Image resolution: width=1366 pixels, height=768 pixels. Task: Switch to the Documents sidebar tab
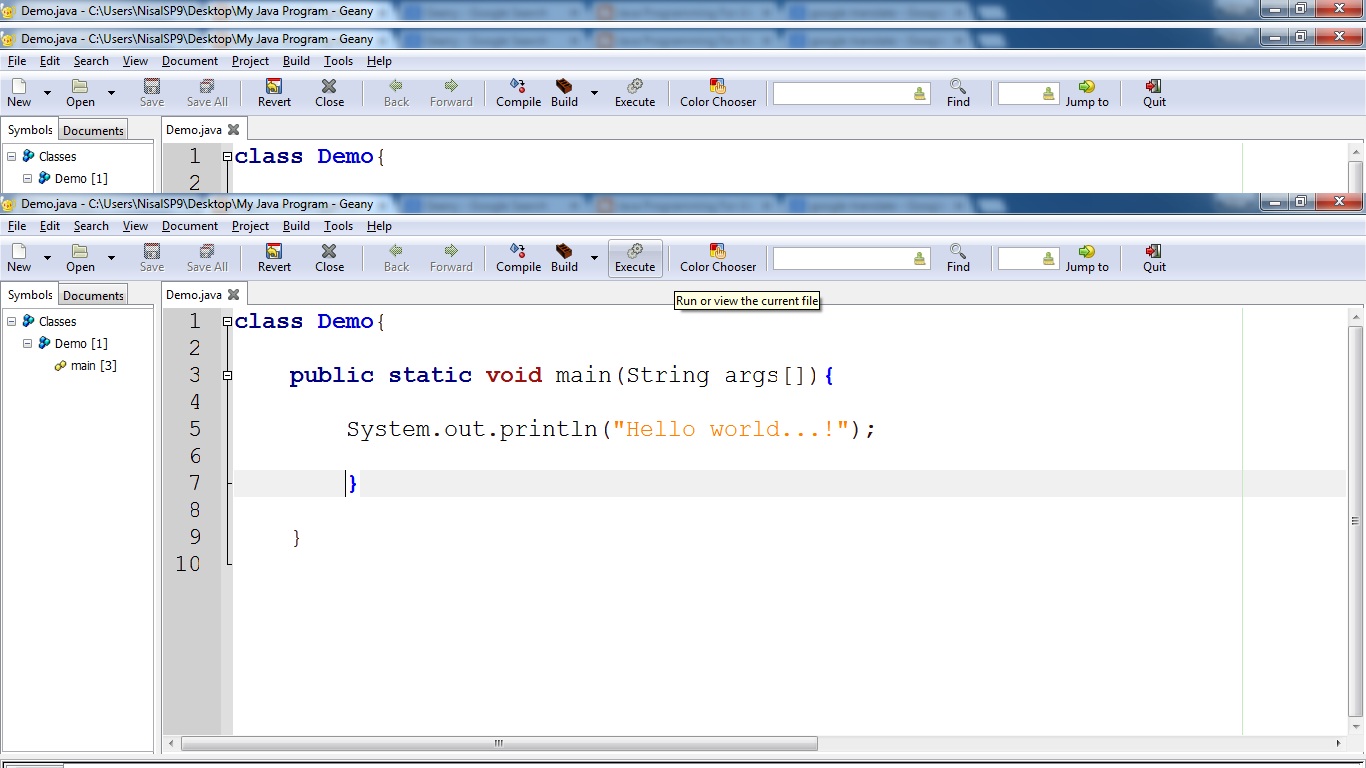tap(92, 295)
